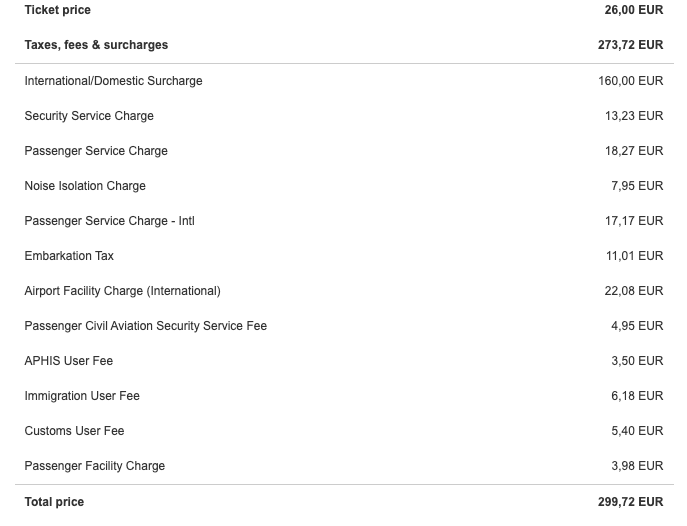This screenshot has height=526, width=687.
Task: Select the 7,95 EUR noise charge amount
Action: (637, 186)
